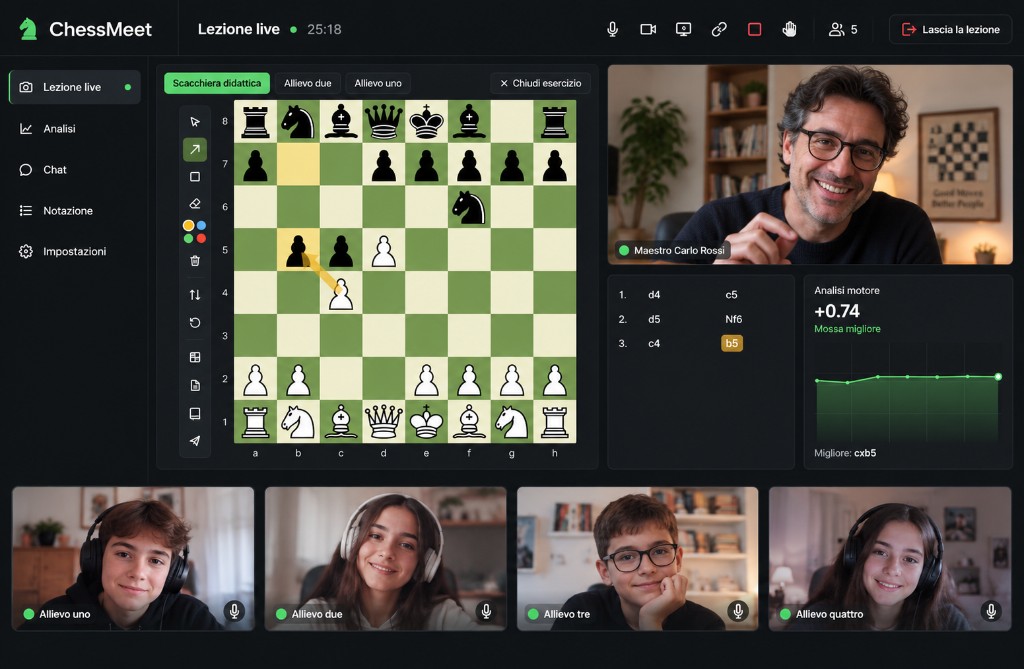1024x669 pixels.
Task: Toggle Allievo due microphone
Action: pyautogui.click(x=487, y=611)
